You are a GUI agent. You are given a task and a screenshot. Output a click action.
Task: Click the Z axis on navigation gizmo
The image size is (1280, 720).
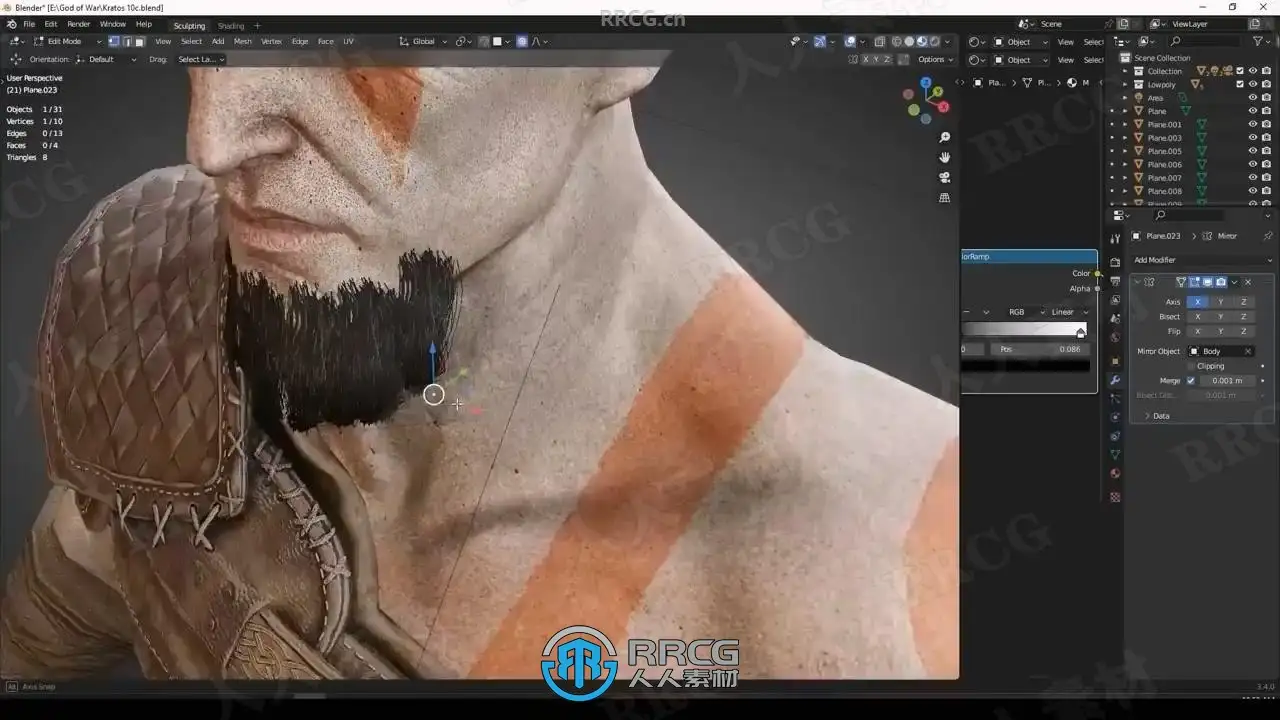click(927, 84)
